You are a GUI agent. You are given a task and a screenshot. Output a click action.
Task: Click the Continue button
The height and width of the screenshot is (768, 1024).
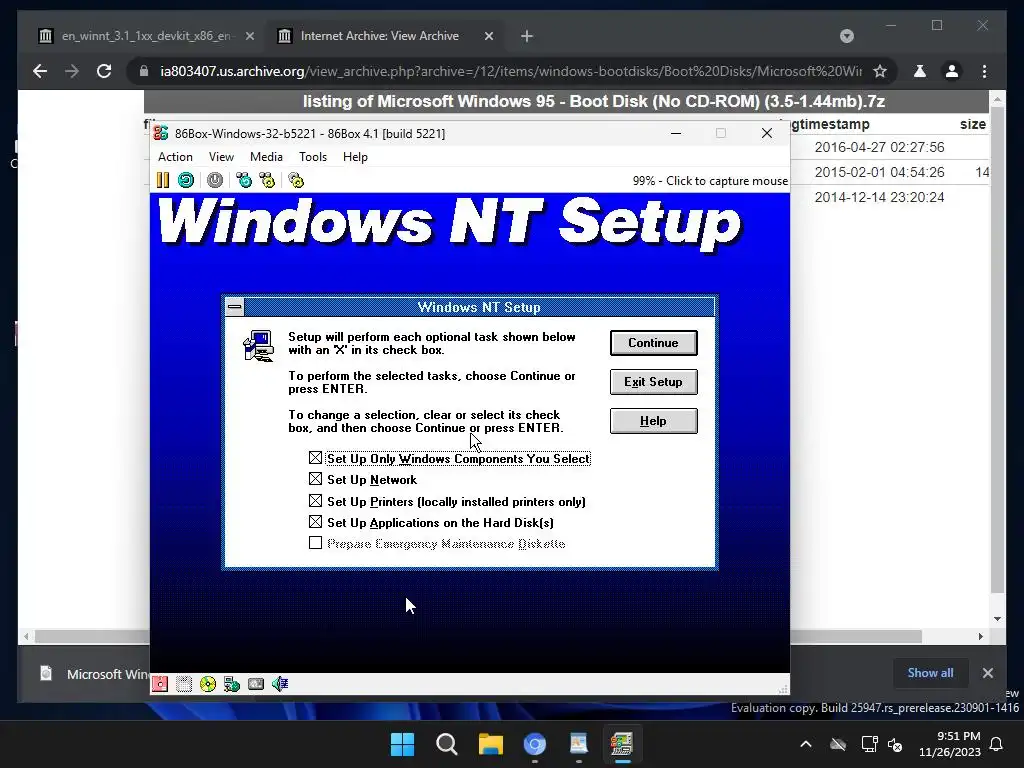[653, 343]
